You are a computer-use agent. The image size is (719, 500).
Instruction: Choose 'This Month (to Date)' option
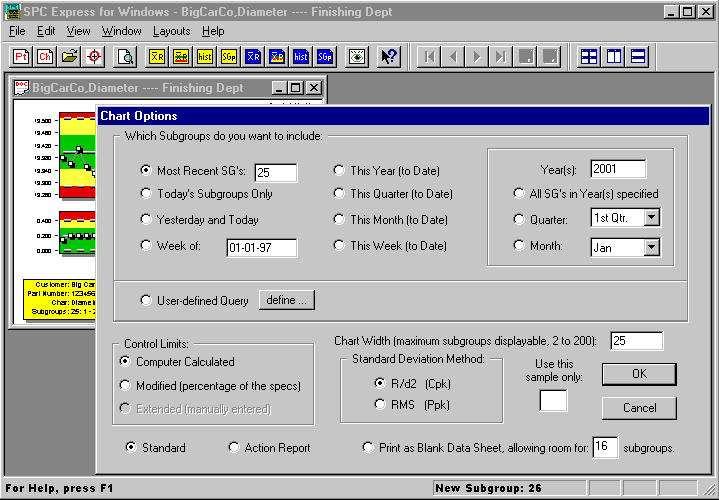pyautogui.click(x=340, y=220)
